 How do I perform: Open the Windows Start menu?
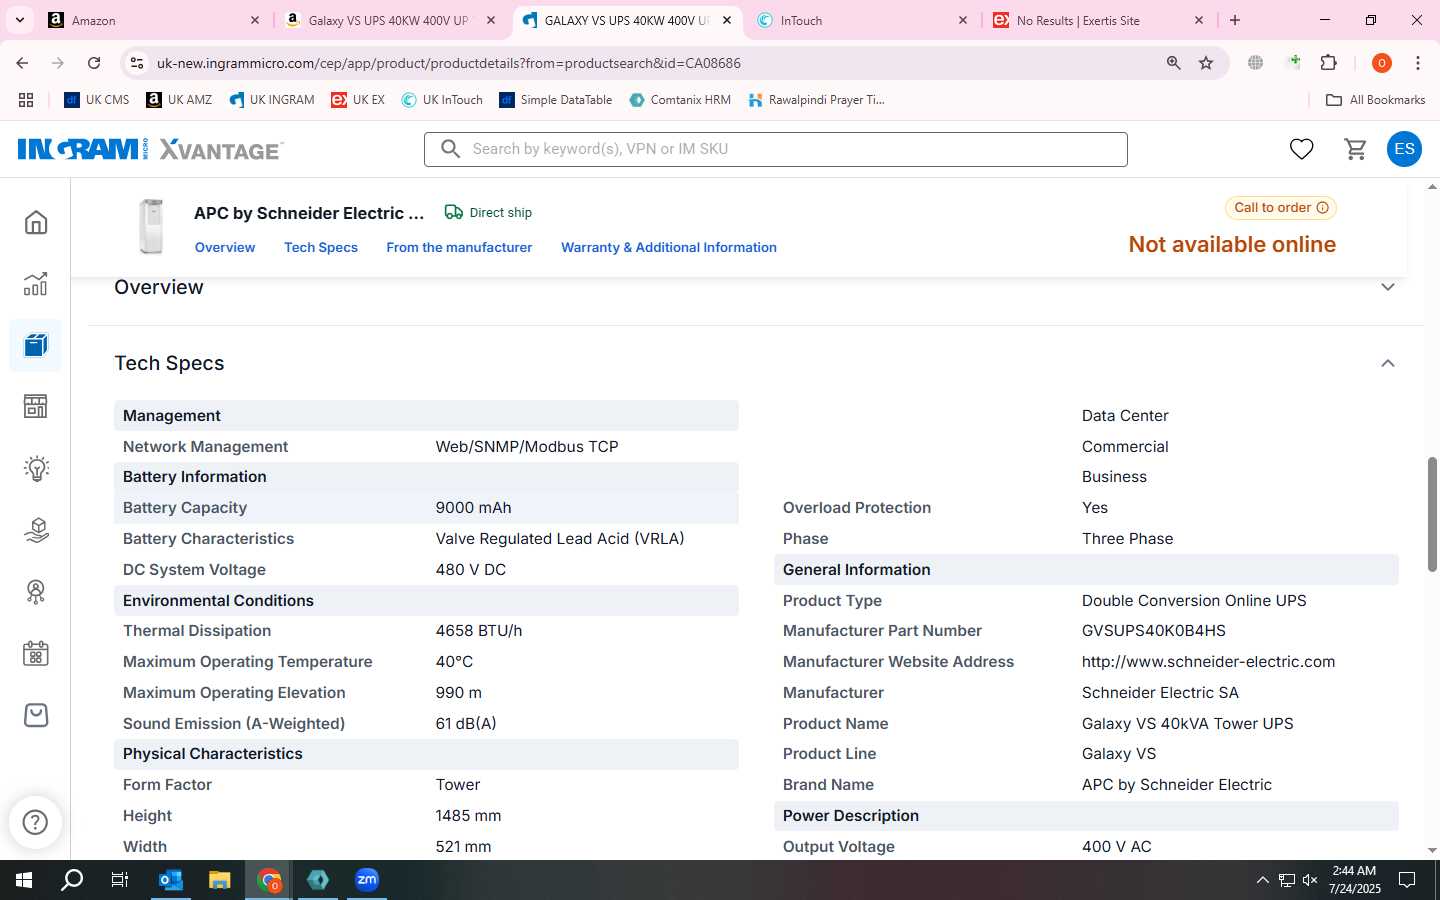(x=24, y=880)
